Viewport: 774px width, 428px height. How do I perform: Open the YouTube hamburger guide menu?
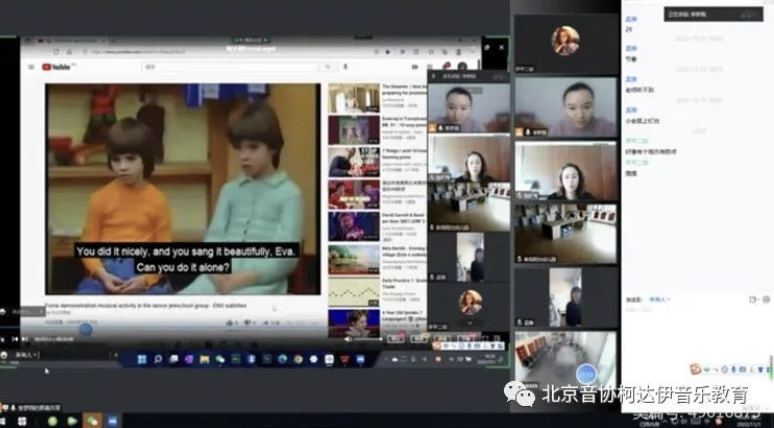[32, 67]
